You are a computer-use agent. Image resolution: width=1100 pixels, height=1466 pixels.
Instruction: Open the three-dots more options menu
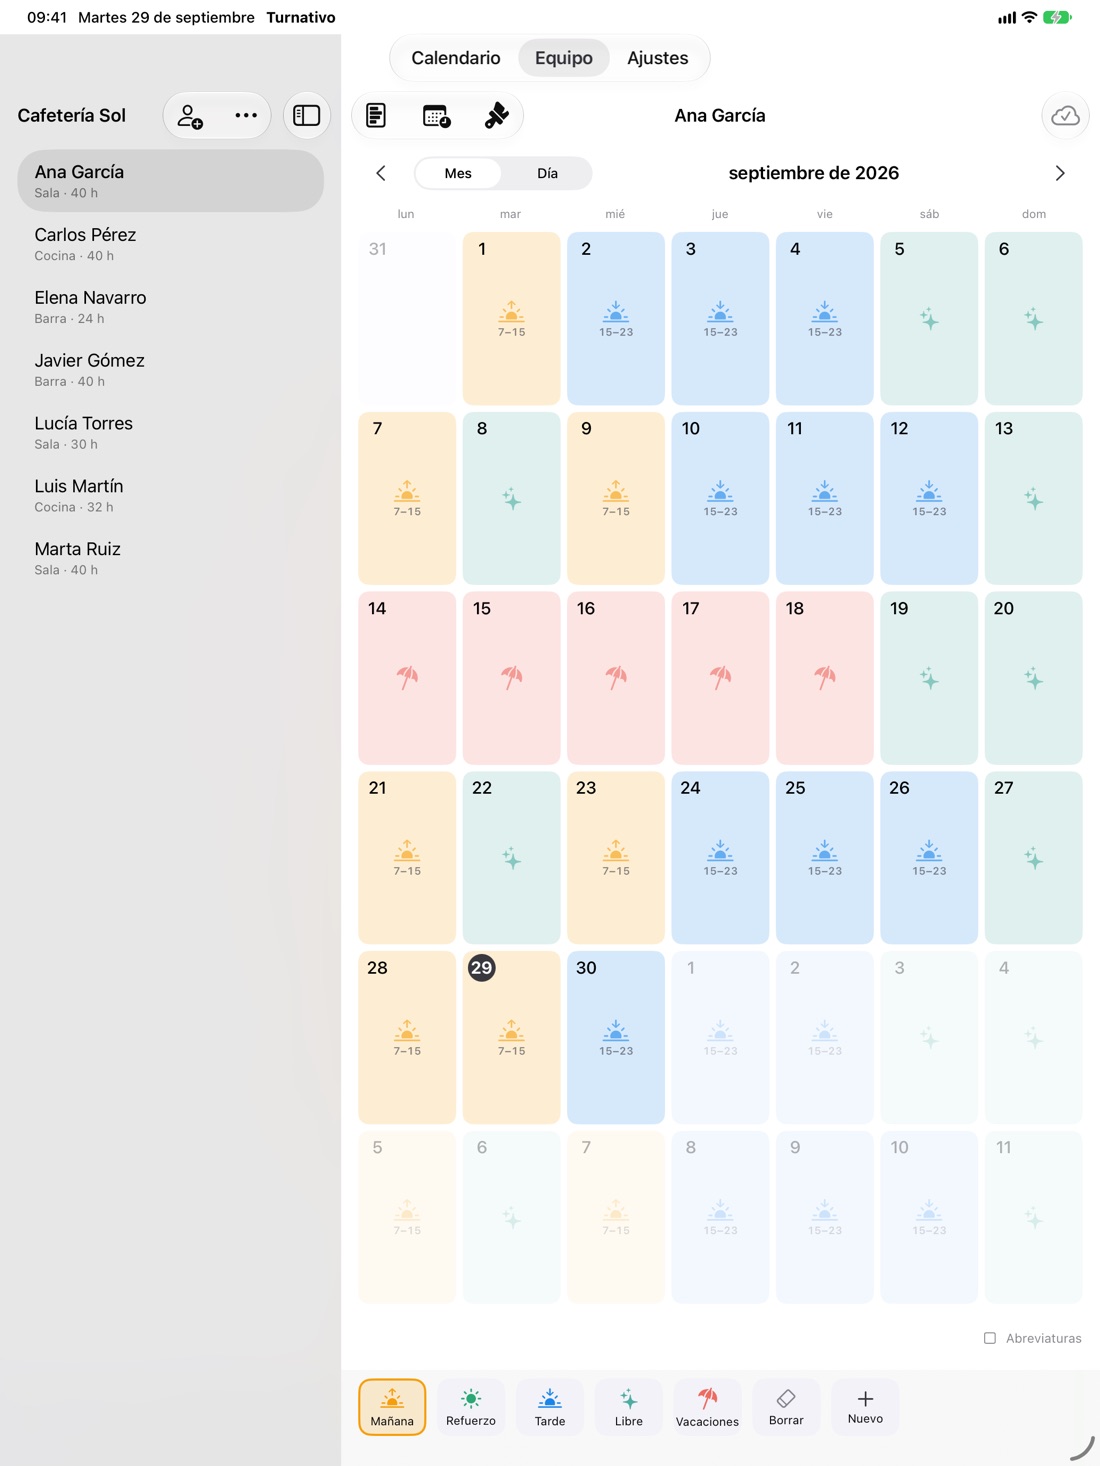pyautogui.click(x=246, y=116)
